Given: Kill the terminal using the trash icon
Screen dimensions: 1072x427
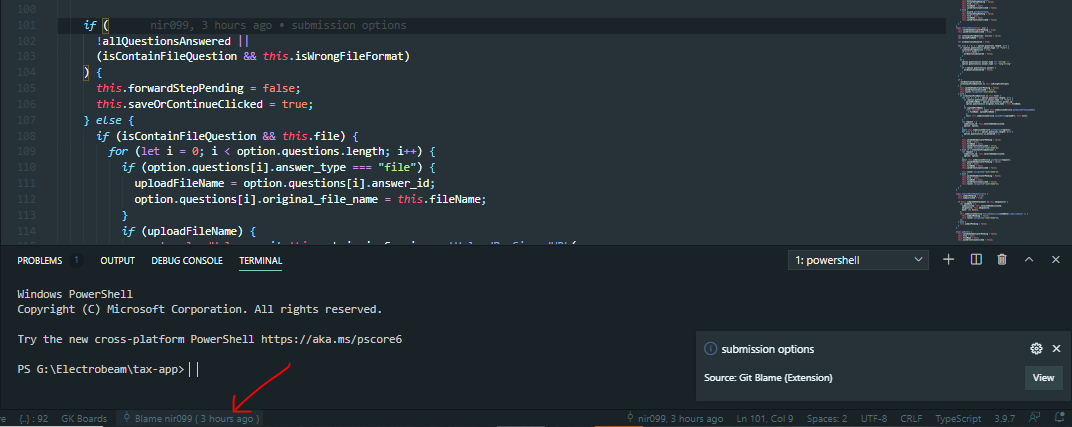Looking at the screenshot, I should (1002, 260).
